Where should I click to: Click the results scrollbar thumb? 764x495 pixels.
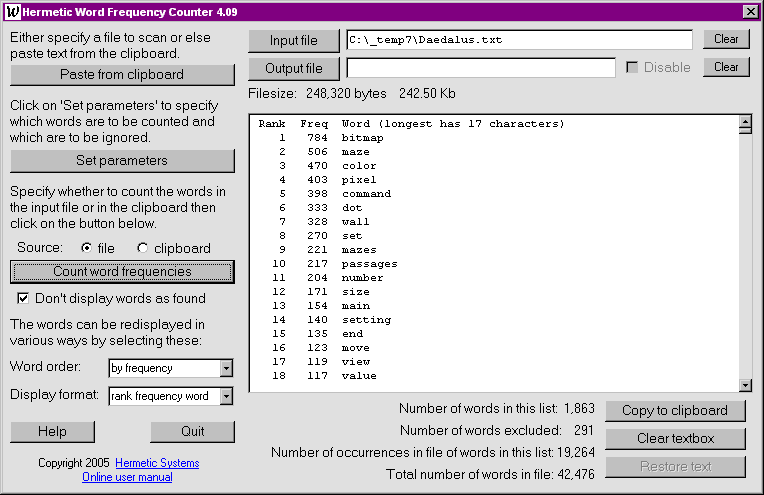click(x=745, y=130)
